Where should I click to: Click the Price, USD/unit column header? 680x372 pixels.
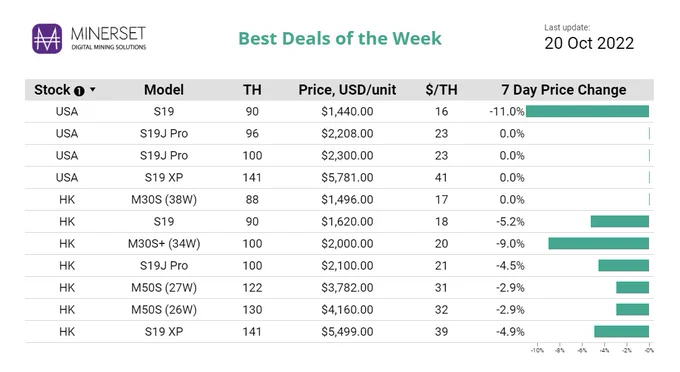347,90
